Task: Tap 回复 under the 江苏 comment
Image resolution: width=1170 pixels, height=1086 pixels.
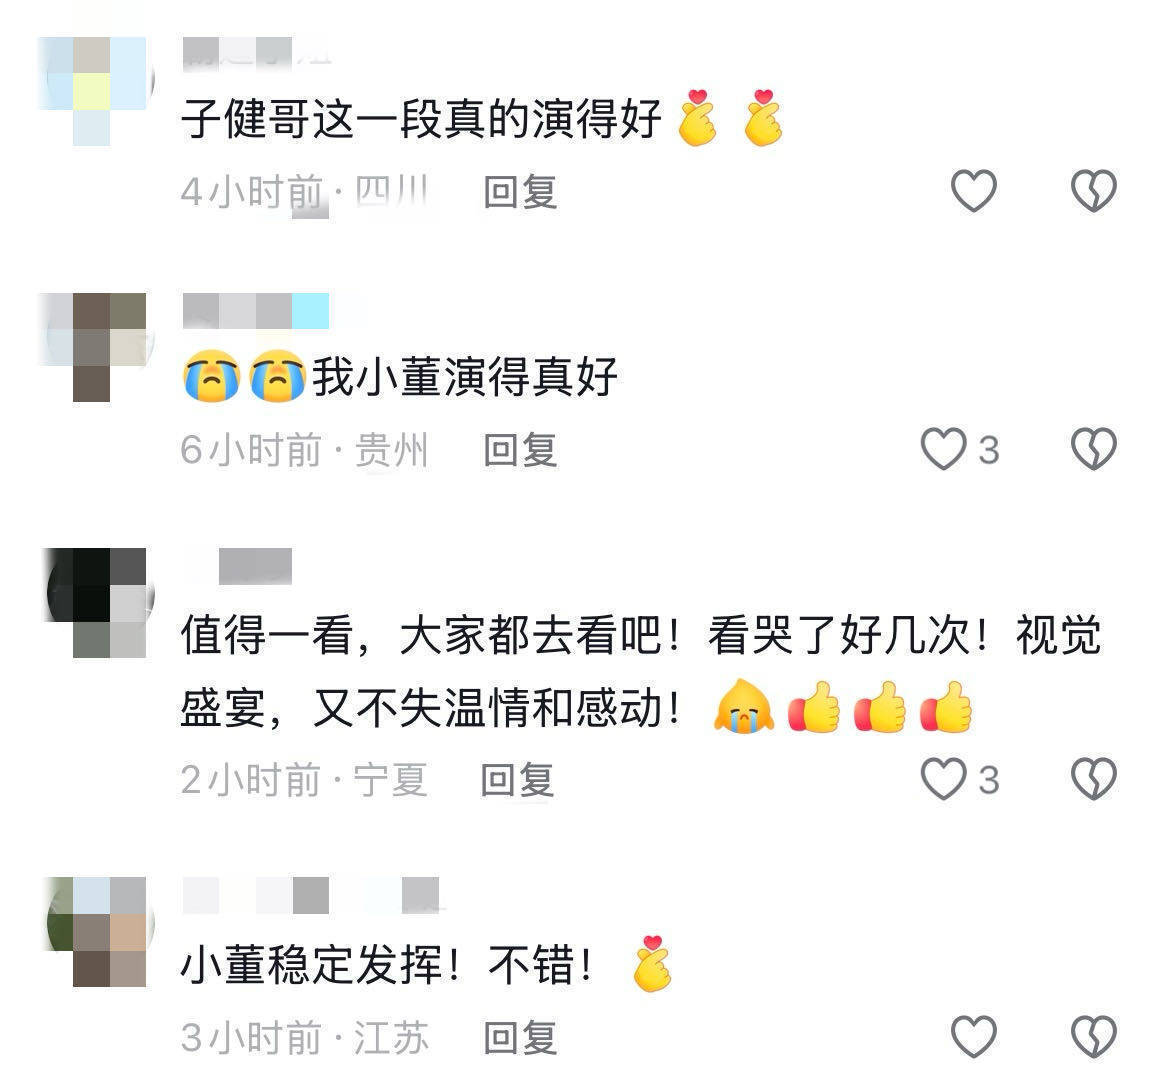Action: click(520, 1038)
